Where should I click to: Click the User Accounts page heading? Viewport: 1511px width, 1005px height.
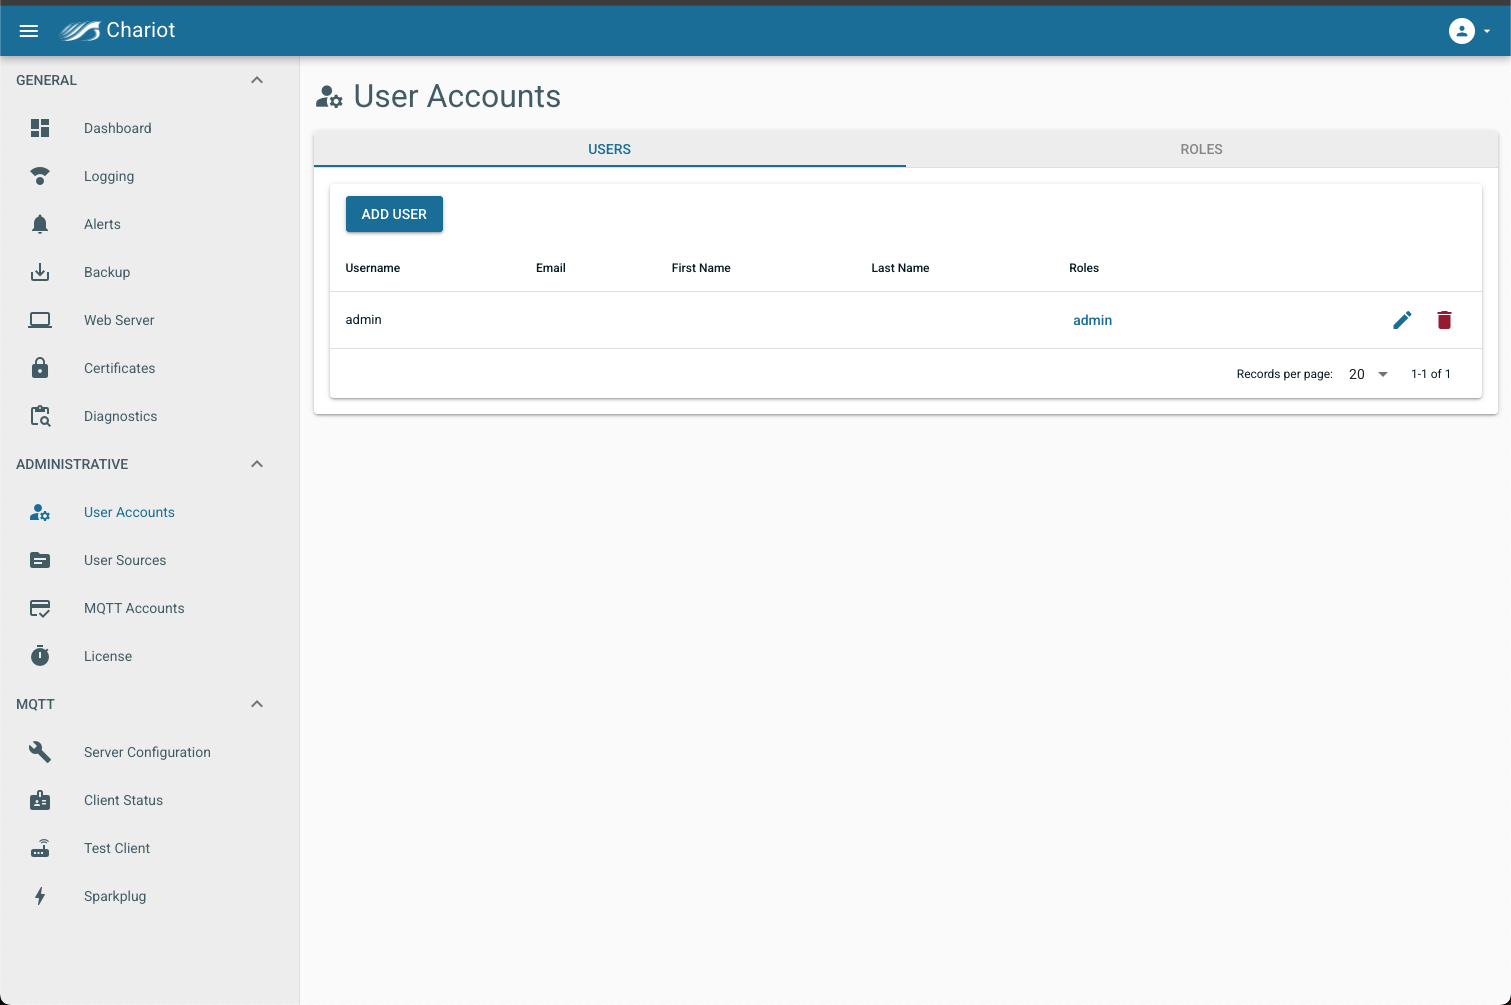pyautogui.click(x=457, y=96)
